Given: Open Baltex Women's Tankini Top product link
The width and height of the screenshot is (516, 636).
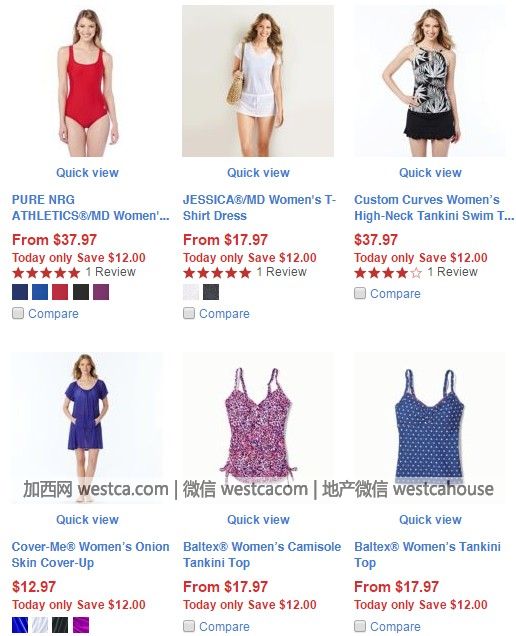Looking at the screenshot, I should pos(427,554).
